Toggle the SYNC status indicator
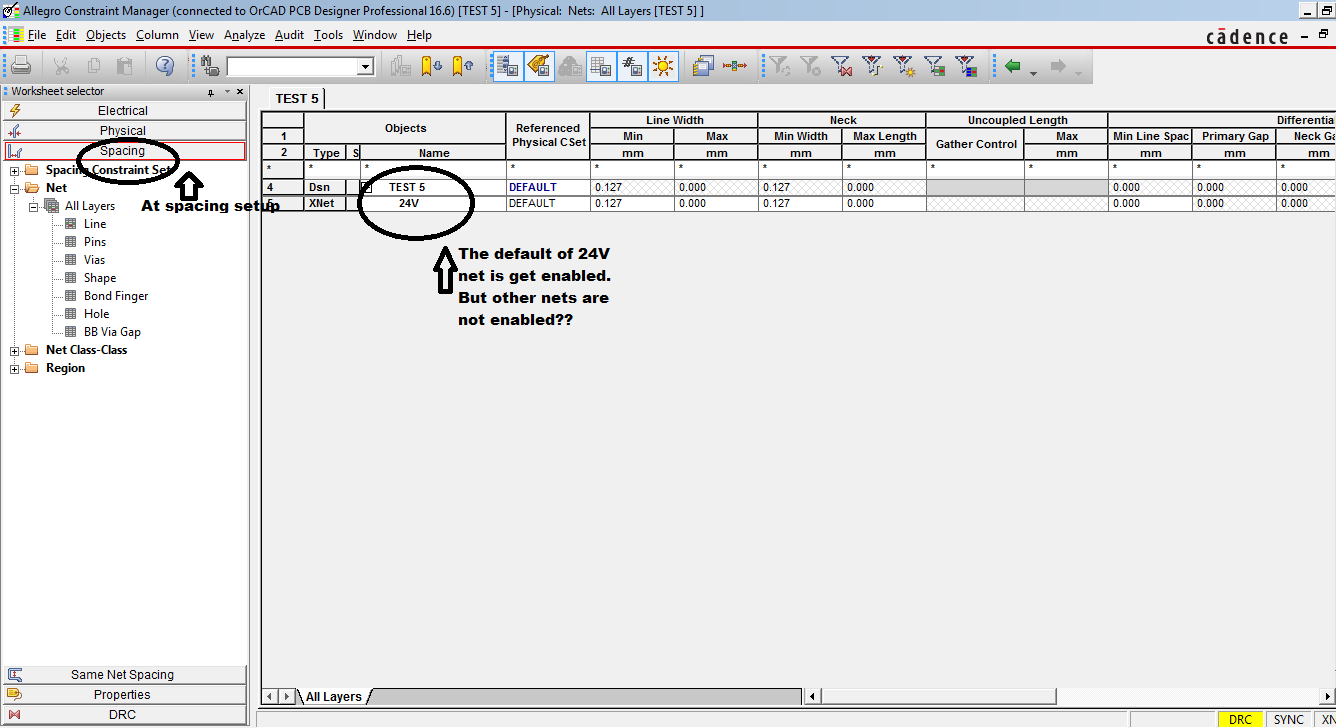Image resolution: width=1336 pixels, height=728 pixels. click(x=1288, y=719)
